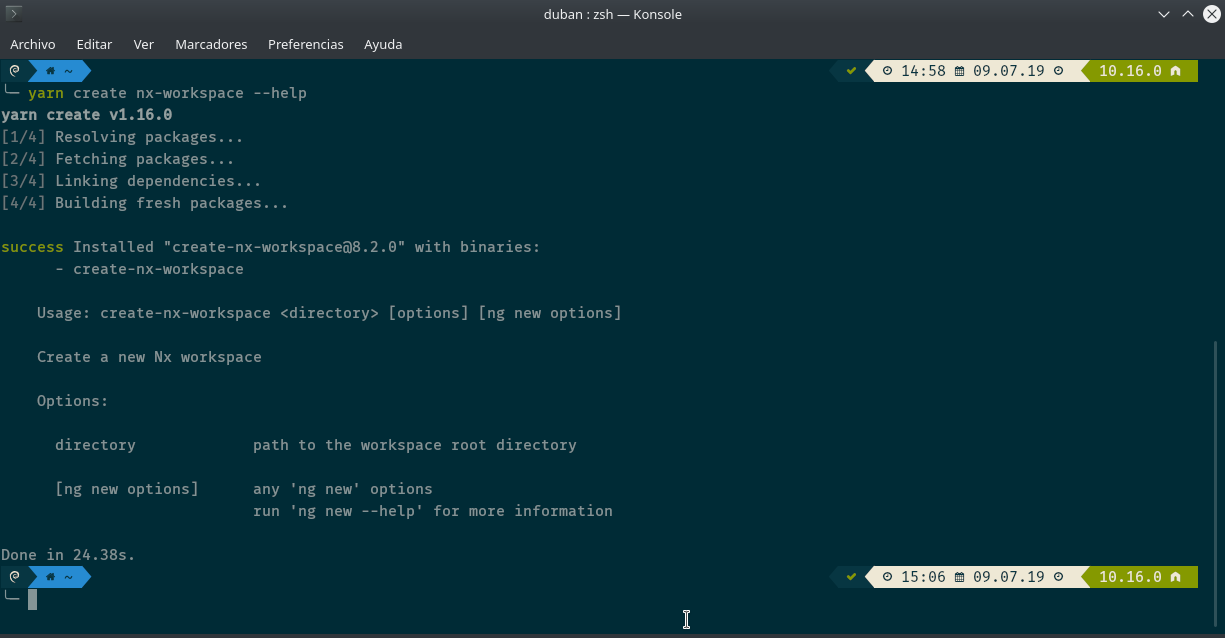Click the 14:58 time in top prompt
This screenshot has width=1225, height=638.
click(923, 71)
